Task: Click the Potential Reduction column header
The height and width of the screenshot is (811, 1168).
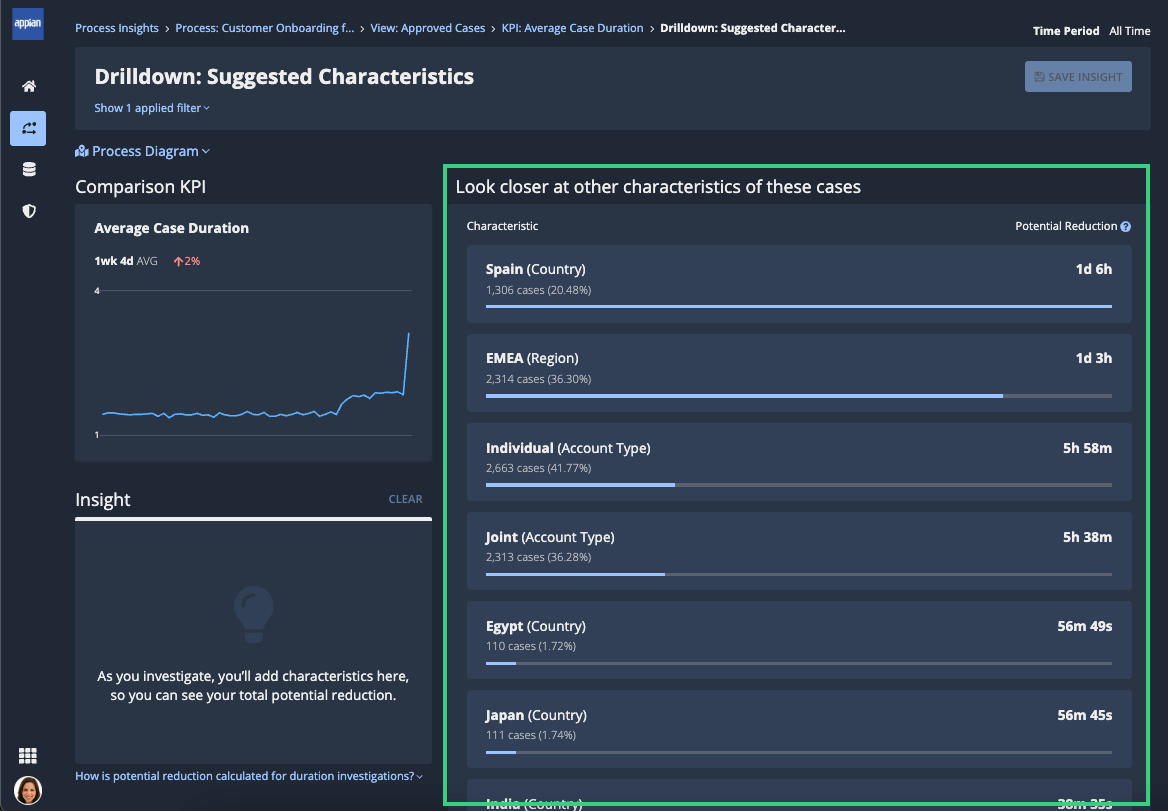Action: point(1066,226)
